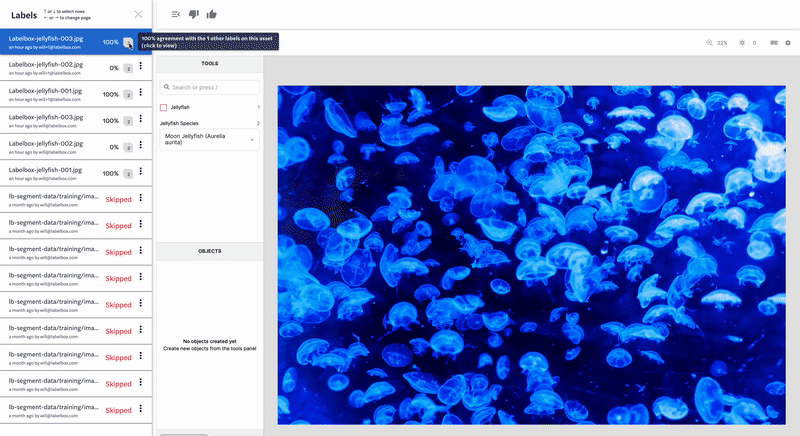Open Labelbox-jellyfish-001.jpg labeled by will@labelbox.com

coord(76,173)
